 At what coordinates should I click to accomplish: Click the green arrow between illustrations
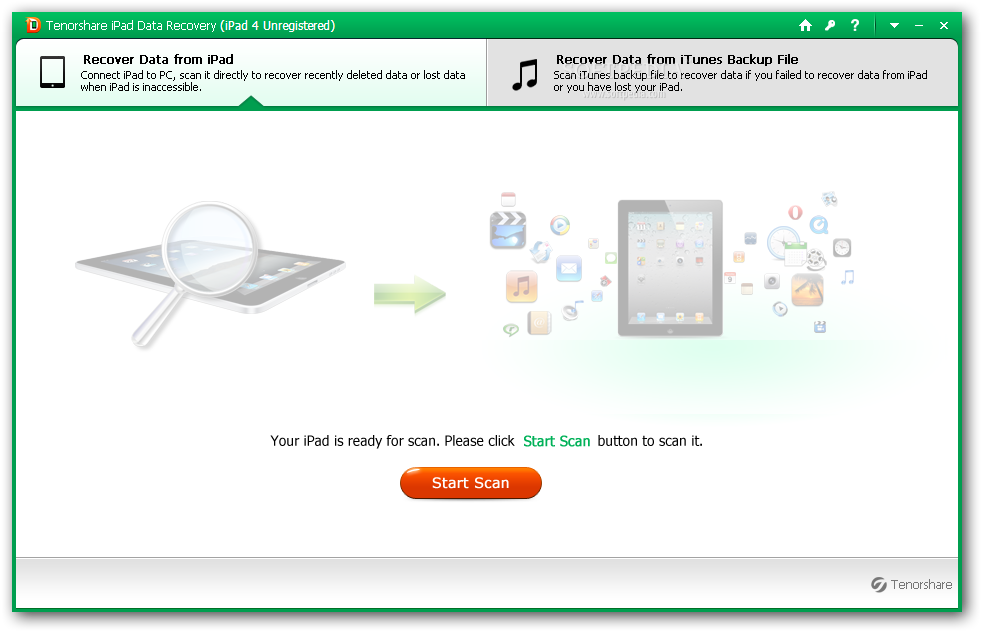click(410, 294)
